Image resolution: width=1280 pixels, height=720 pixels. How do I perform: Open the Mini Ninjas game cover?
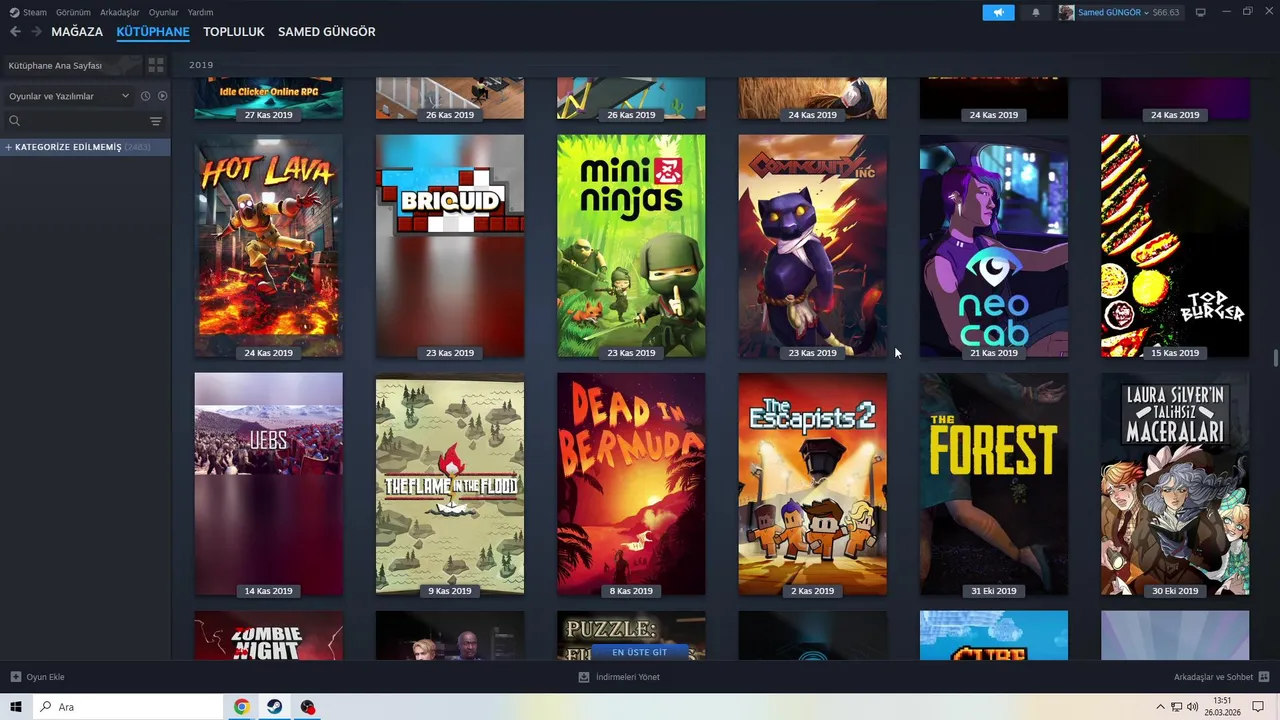click(x=631, y=246)
